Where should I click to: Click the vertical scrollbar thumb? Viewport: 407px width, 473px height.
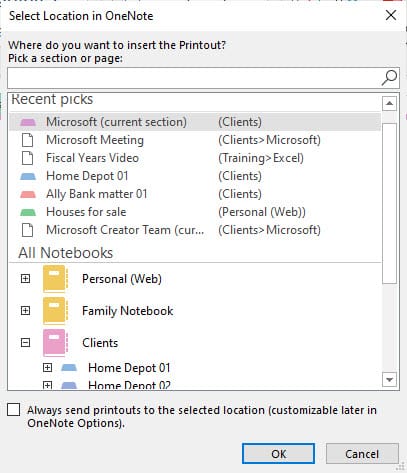pos(389,203)
